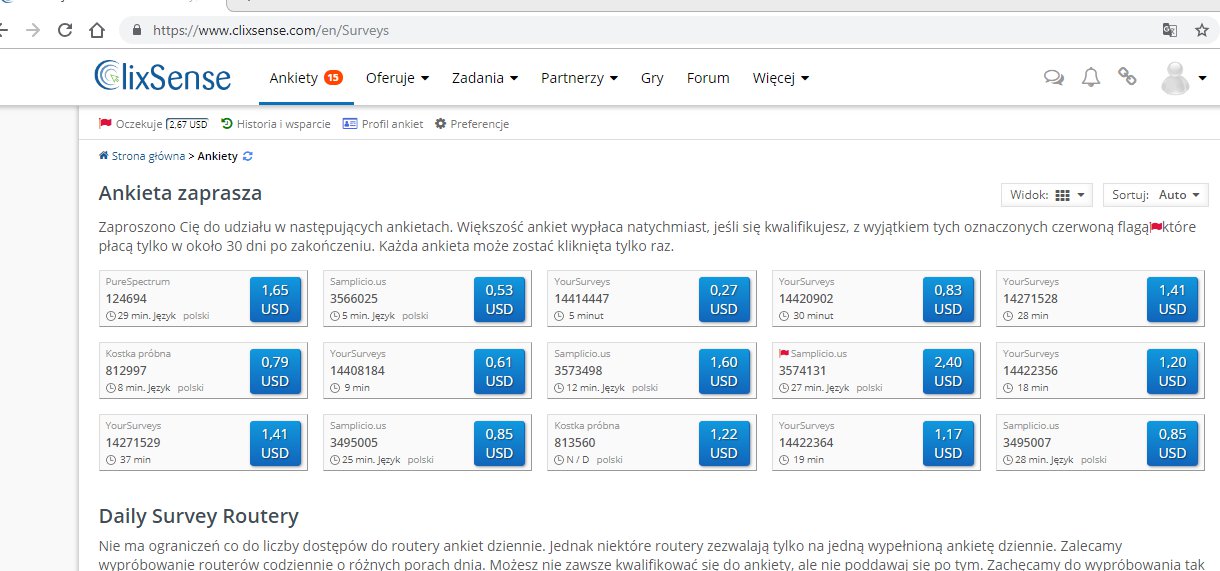Click the red flag on survey 3574131
Viewport: 1220px width, 571px height.
(784, 353)
